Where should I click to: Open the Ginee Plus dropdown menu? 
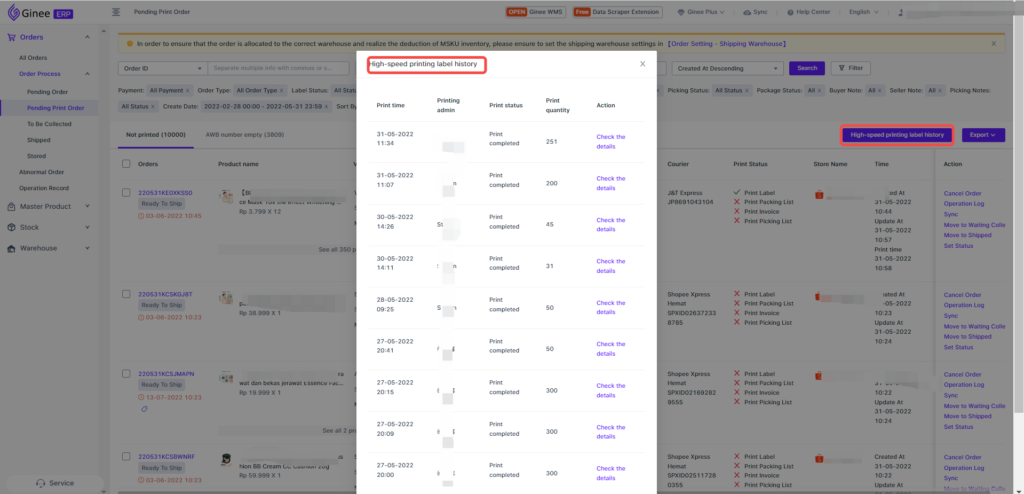[701, 12]
